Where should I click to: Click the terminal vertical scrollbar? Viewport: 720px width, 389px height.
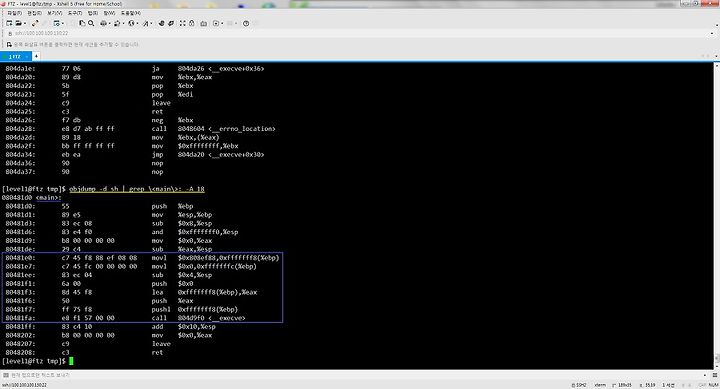pos(716,215)
